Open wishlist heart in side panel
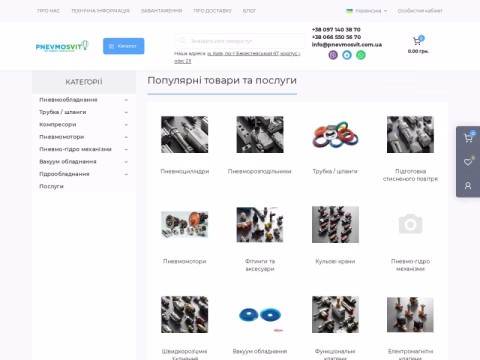This screenshot has width=480, height=360. (468, 162)
